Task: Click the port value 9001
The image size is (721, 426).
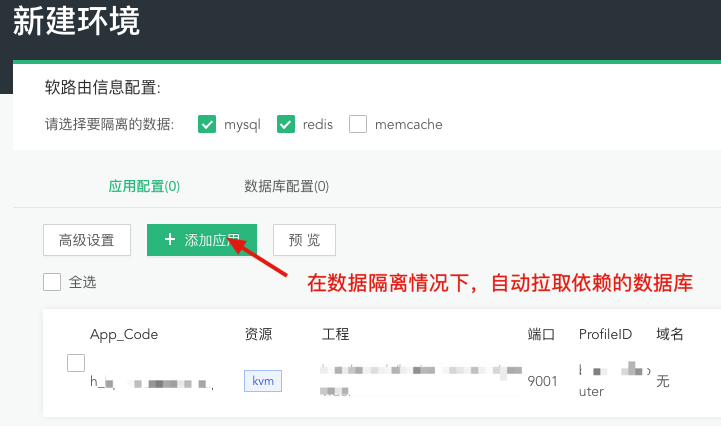Action: click(543, 381)
